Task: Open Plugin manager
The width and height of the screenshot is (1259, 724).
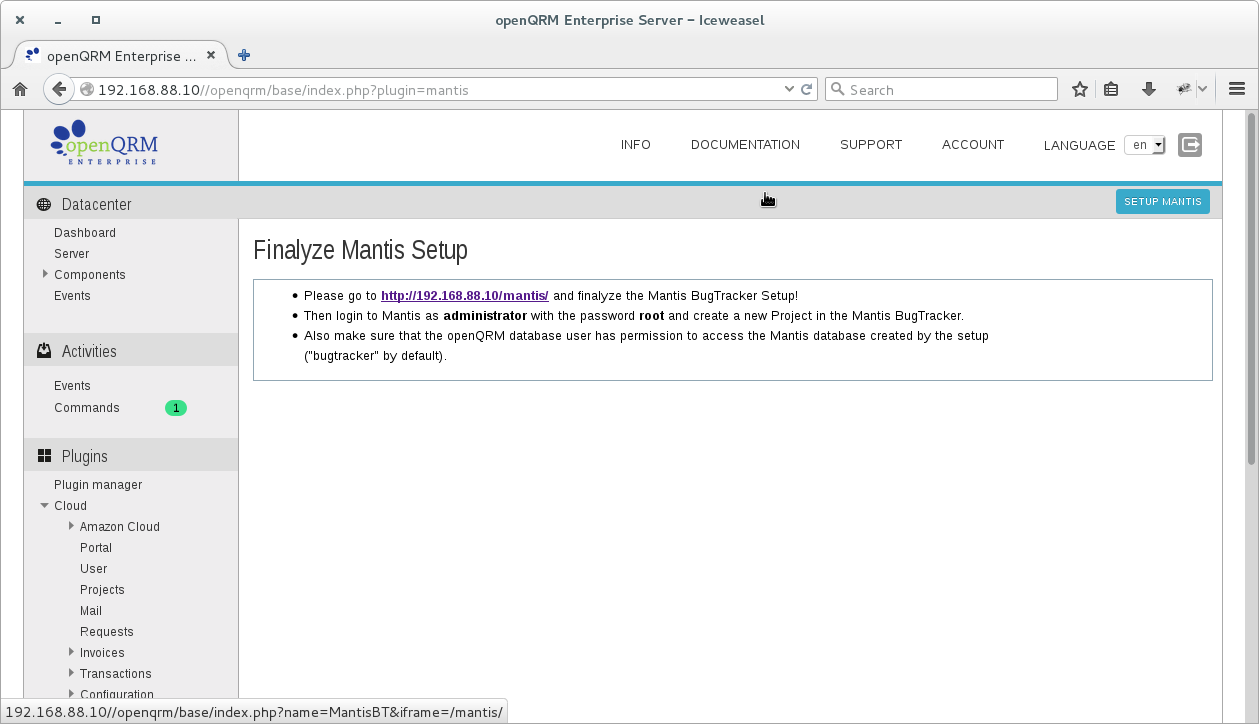Action: tap(98, 484)
